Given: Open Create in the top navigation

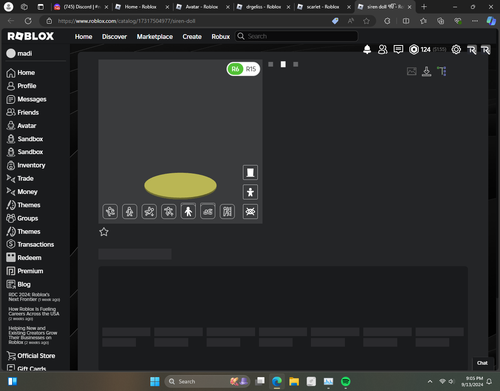Looking at the screenshot, I should (192, 36).
